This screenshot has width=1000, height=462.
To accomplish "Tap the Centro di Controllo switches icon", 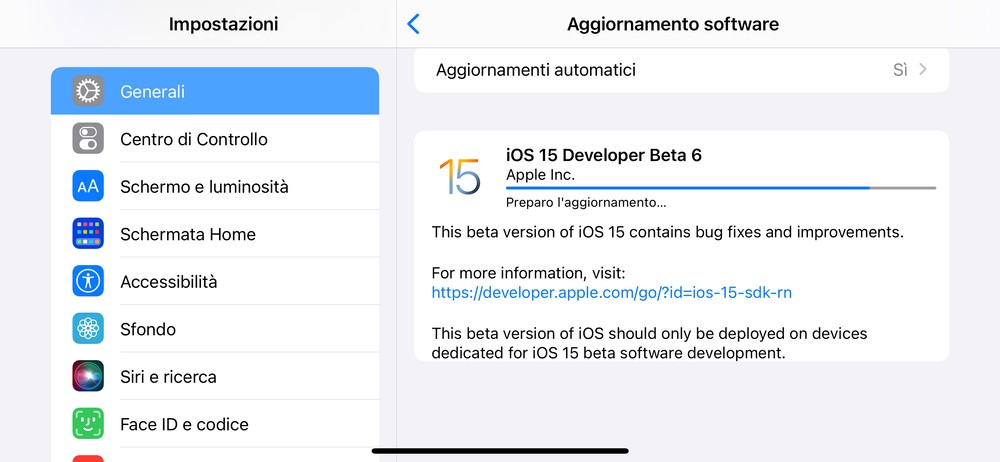I will (88, 138).
